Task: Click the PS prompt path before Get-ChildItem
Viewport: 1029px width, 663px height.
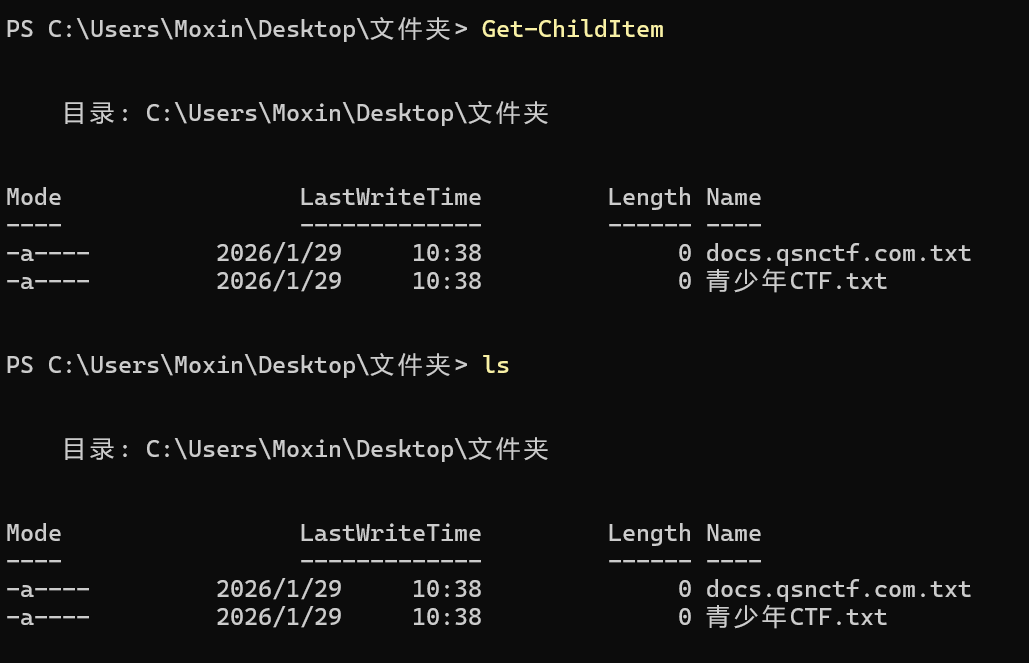Action: [236, 30]
